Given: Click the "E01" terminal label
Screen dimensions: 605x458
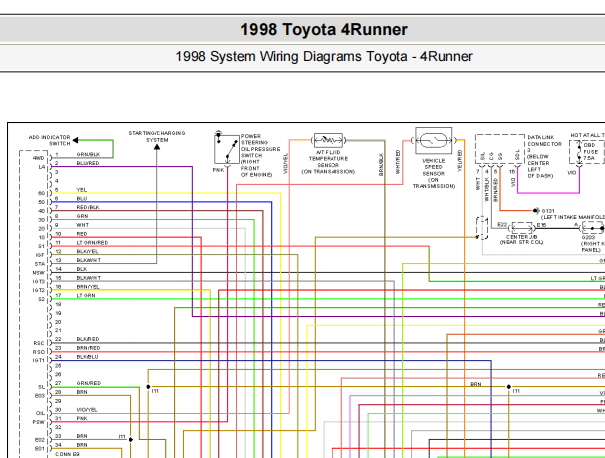Looking at the screenshot, I should (40, 449).
